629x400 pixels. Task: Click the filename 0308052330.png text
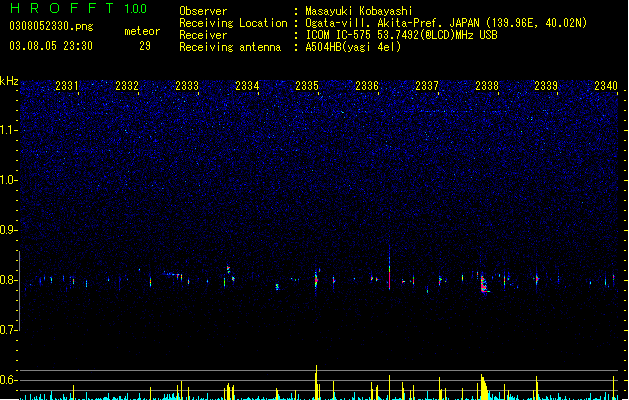pyautogui.click(x=51, y=27)
